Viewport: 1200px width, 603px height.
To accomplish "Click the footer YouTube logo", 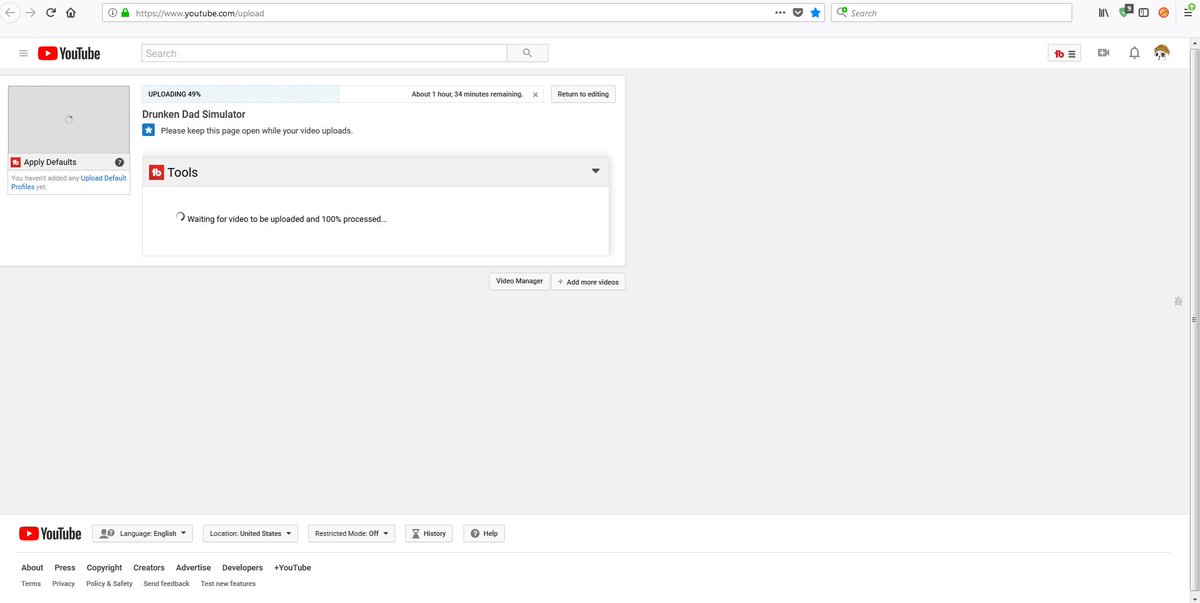I will tap(49, 534).
